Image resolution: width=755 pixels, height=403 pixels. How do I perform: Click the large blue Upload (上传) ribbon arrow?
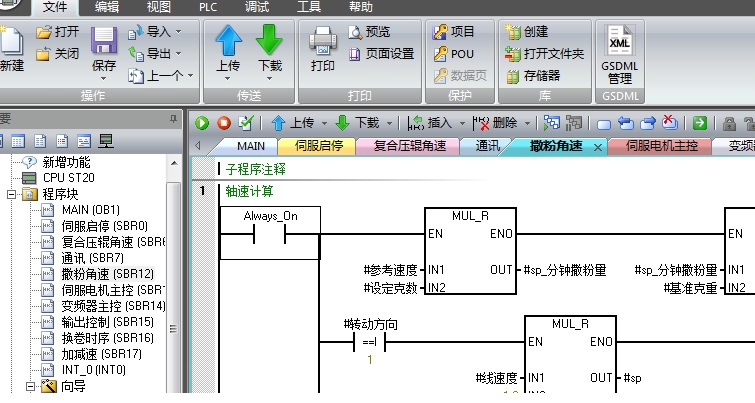228,43
